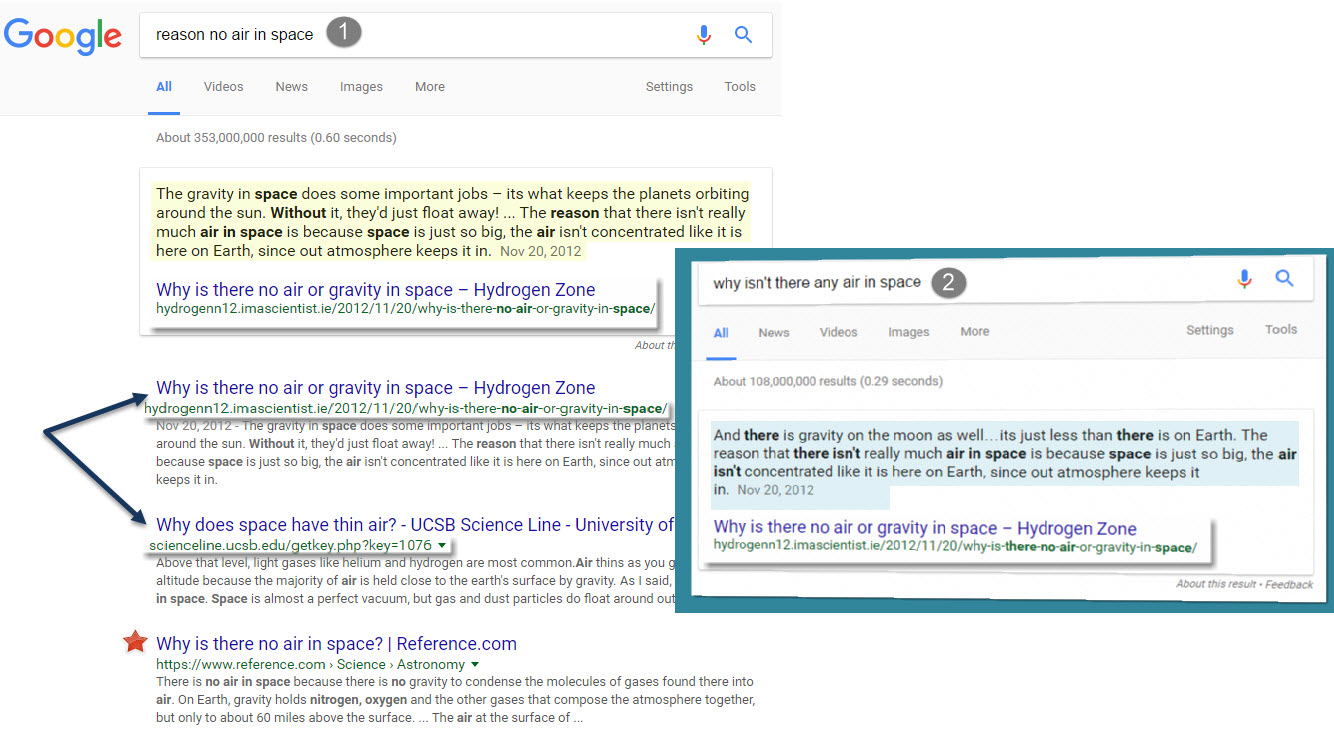
Task: Select Images tab in first search
Action: (361, 87)
